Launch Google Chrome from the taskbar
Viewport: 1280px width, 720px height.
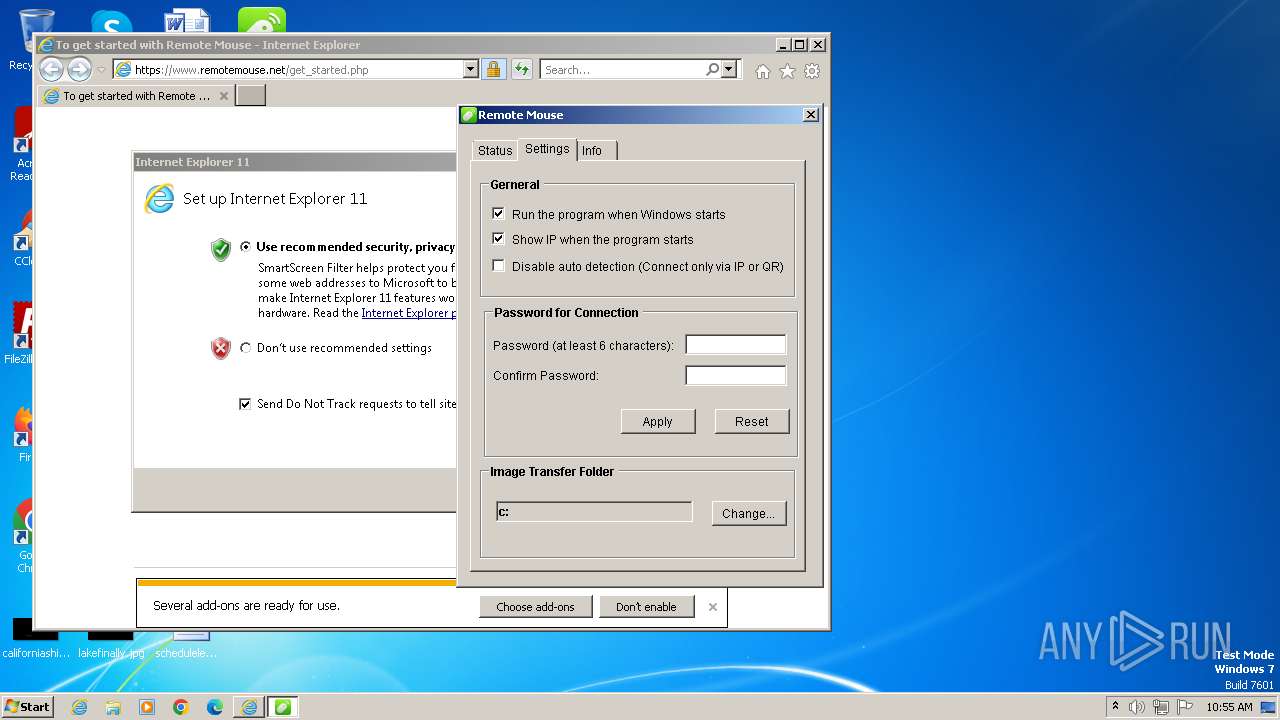(181, 707)
